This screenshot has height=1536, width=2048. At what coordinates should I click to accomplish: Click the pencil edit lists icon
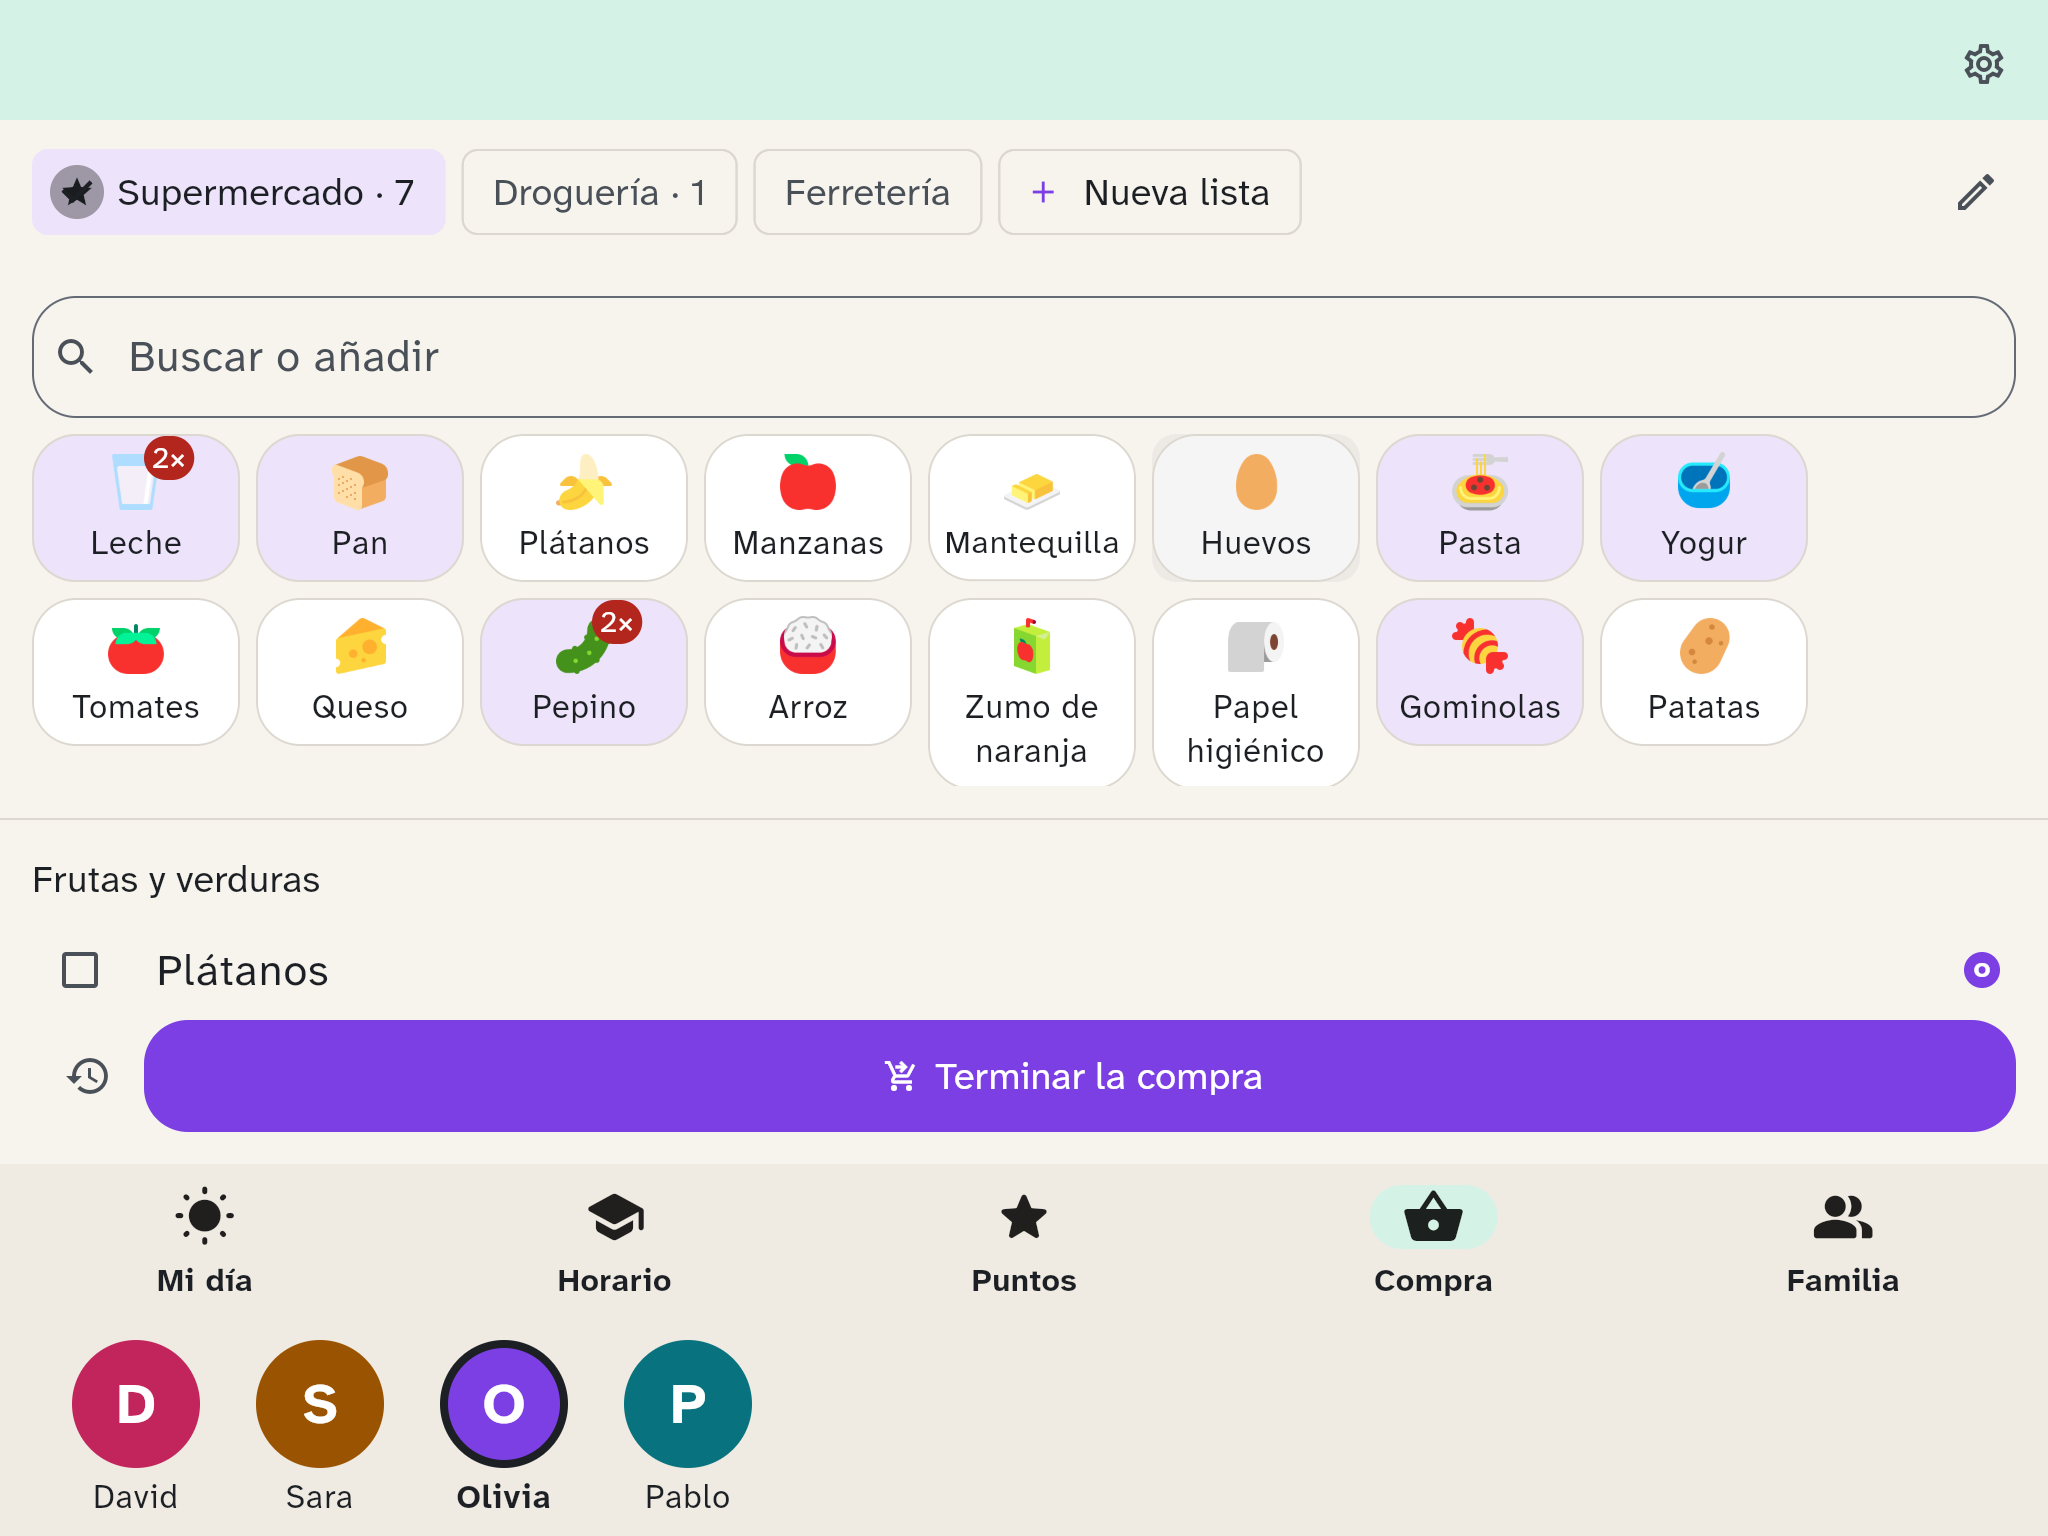(x=1975, y=192)
